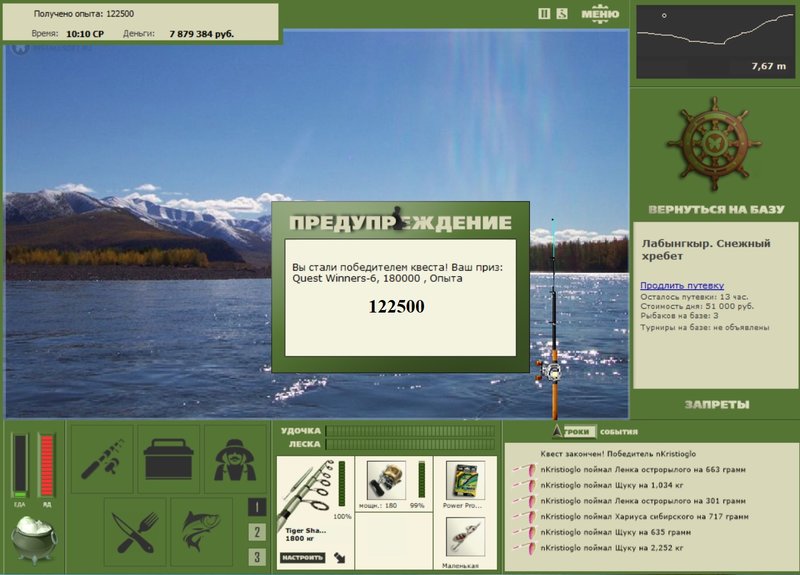Select tackle slot 3
The height and width of the screenshot is (575, 800).
pyautogui.click(x=257, y=557)
